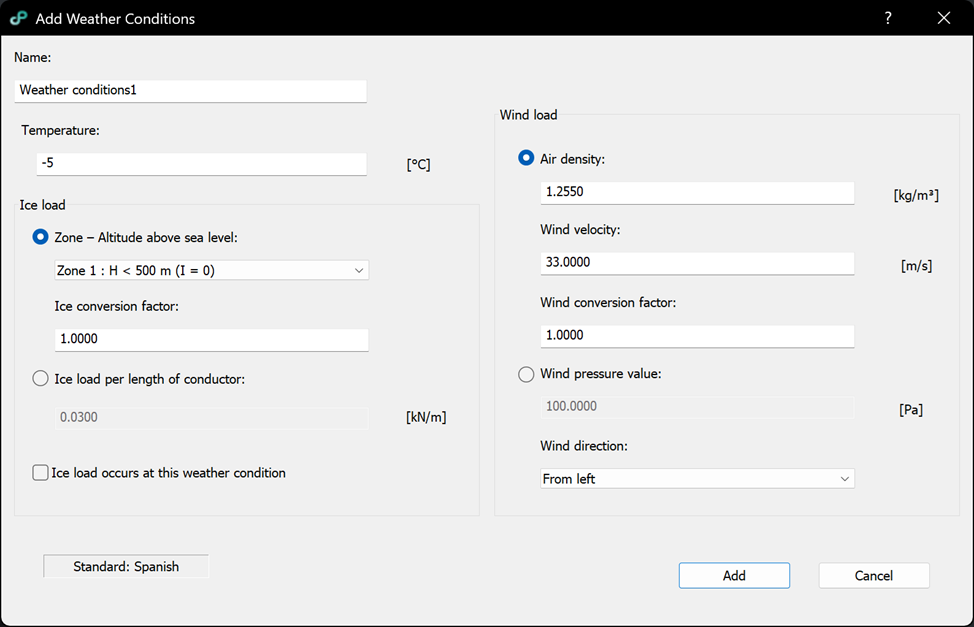Edit the Air density value field

[697, 191]
